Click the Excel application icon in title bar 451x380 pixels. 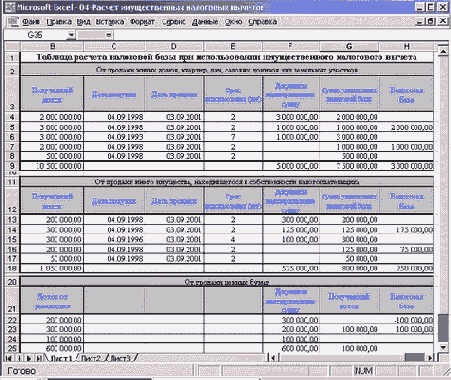11,7
